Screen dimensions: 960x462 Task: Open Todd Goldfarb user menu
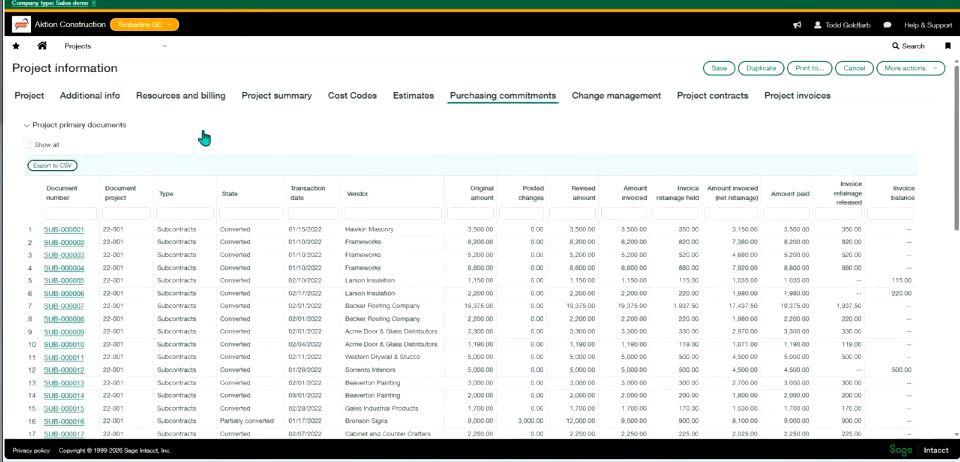coord(842,25)
